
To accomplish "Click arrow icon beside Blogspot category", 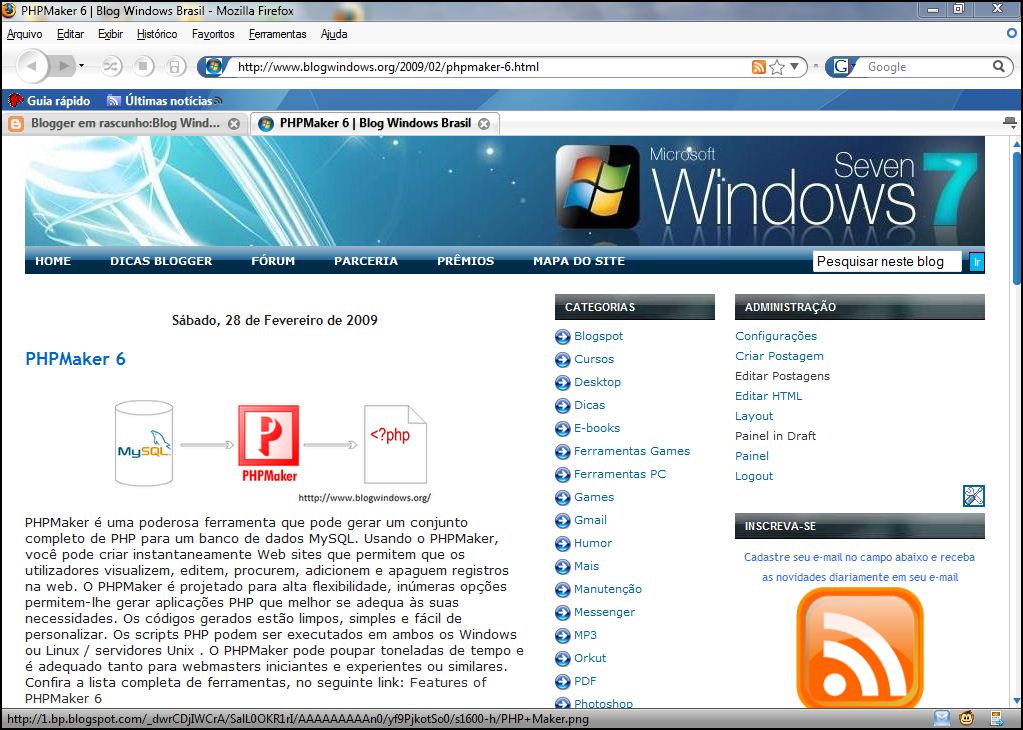I will pos(562,337).
